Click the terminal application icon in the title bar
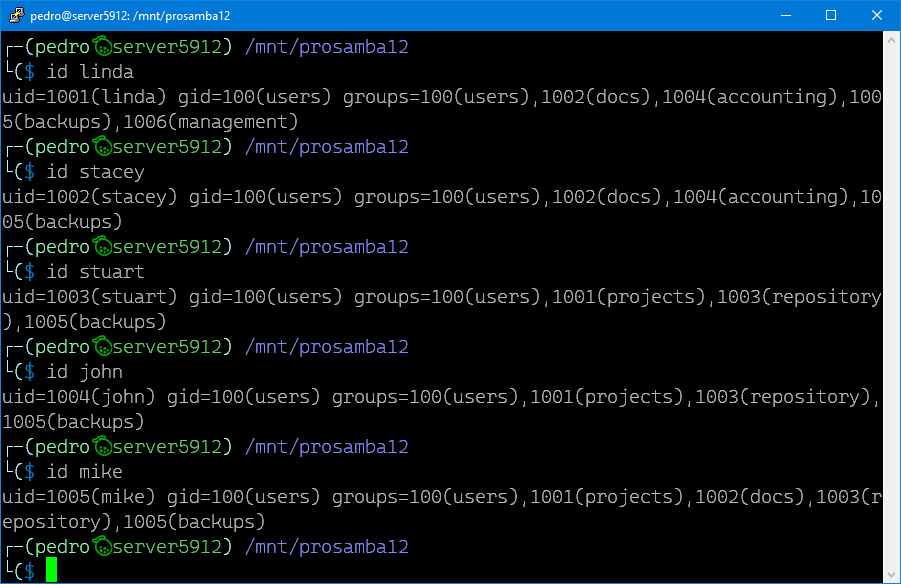This screenshot has width=901, height=584. pos(15,14)
